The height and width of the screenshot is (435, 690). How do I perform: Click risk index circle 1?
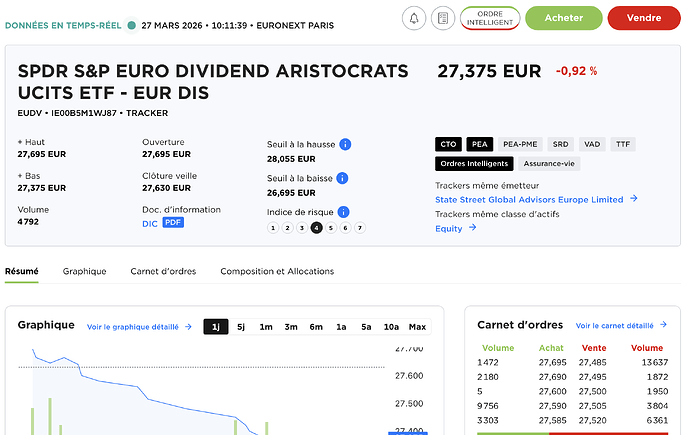[273, 228]
